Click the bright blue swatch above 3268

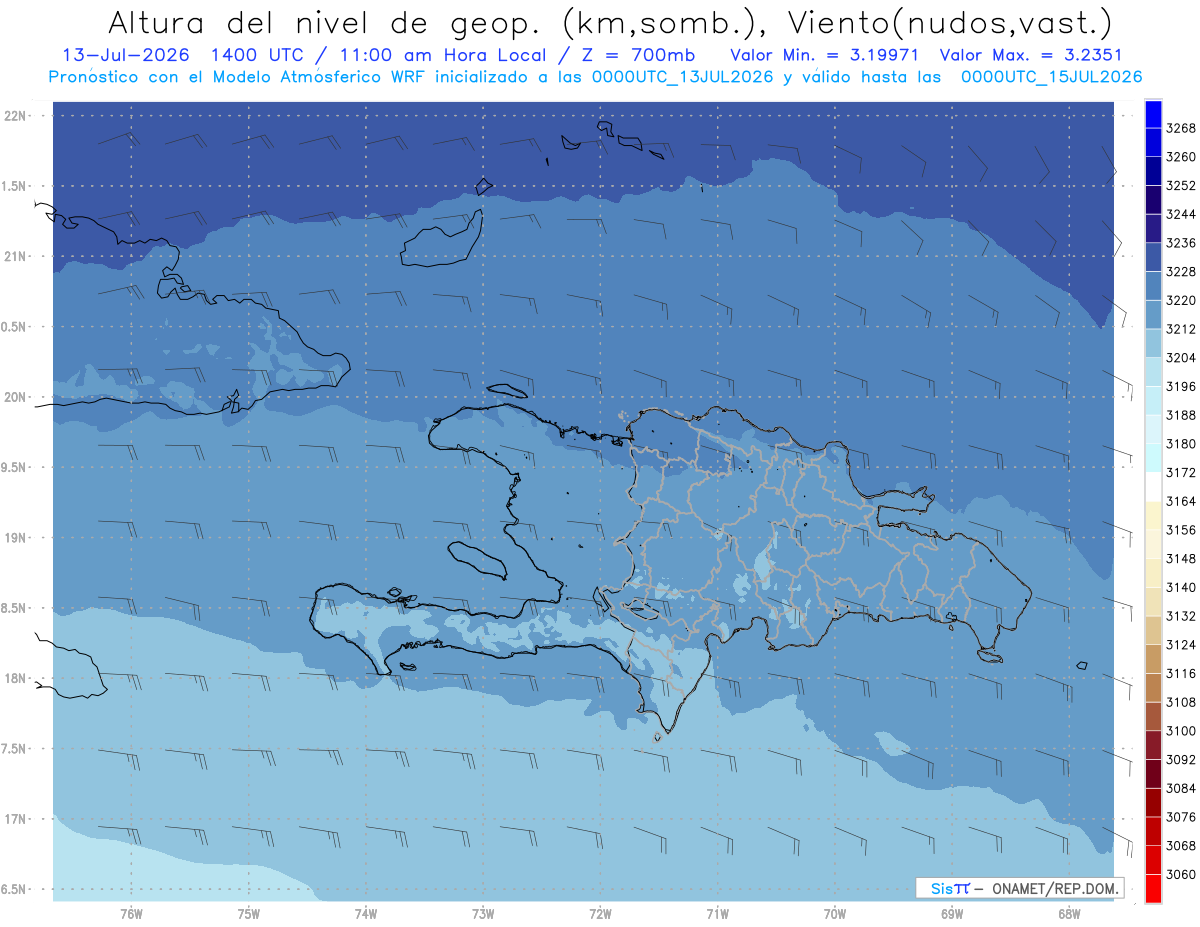click(x=1152, y=114)
